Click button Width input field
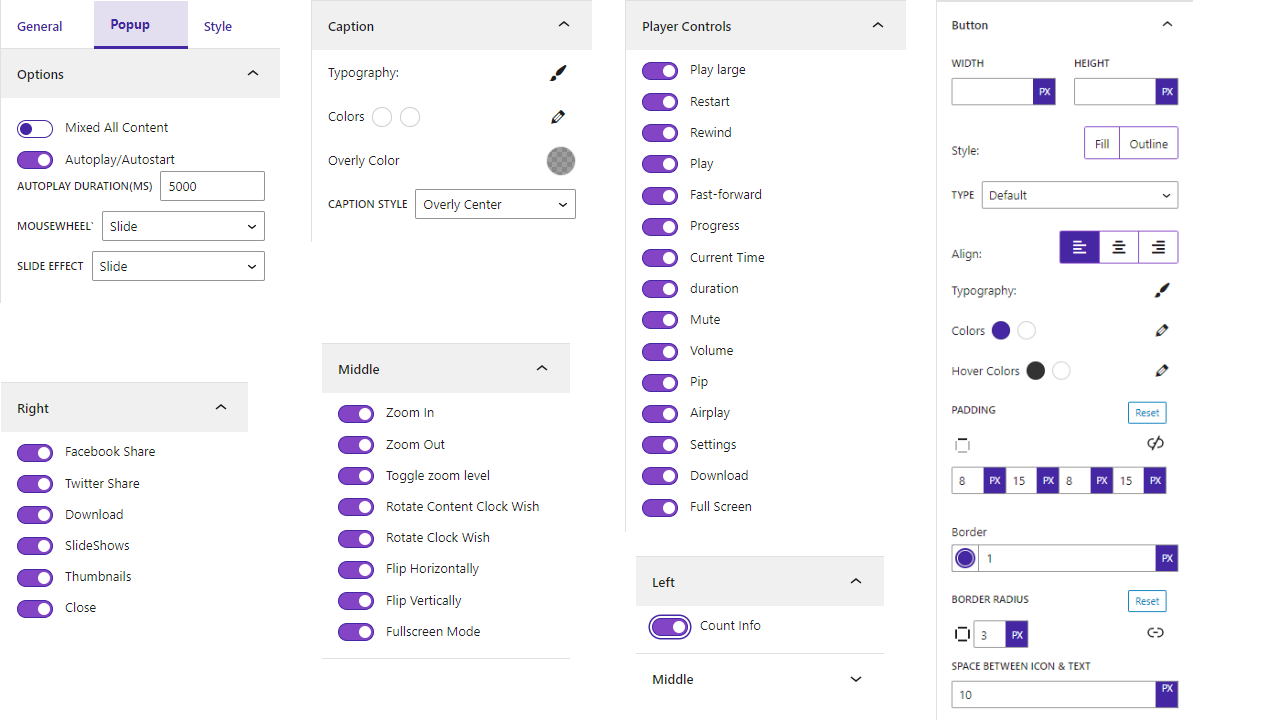The height and width of the screenshot is (720, 1280). pos(993,92)
